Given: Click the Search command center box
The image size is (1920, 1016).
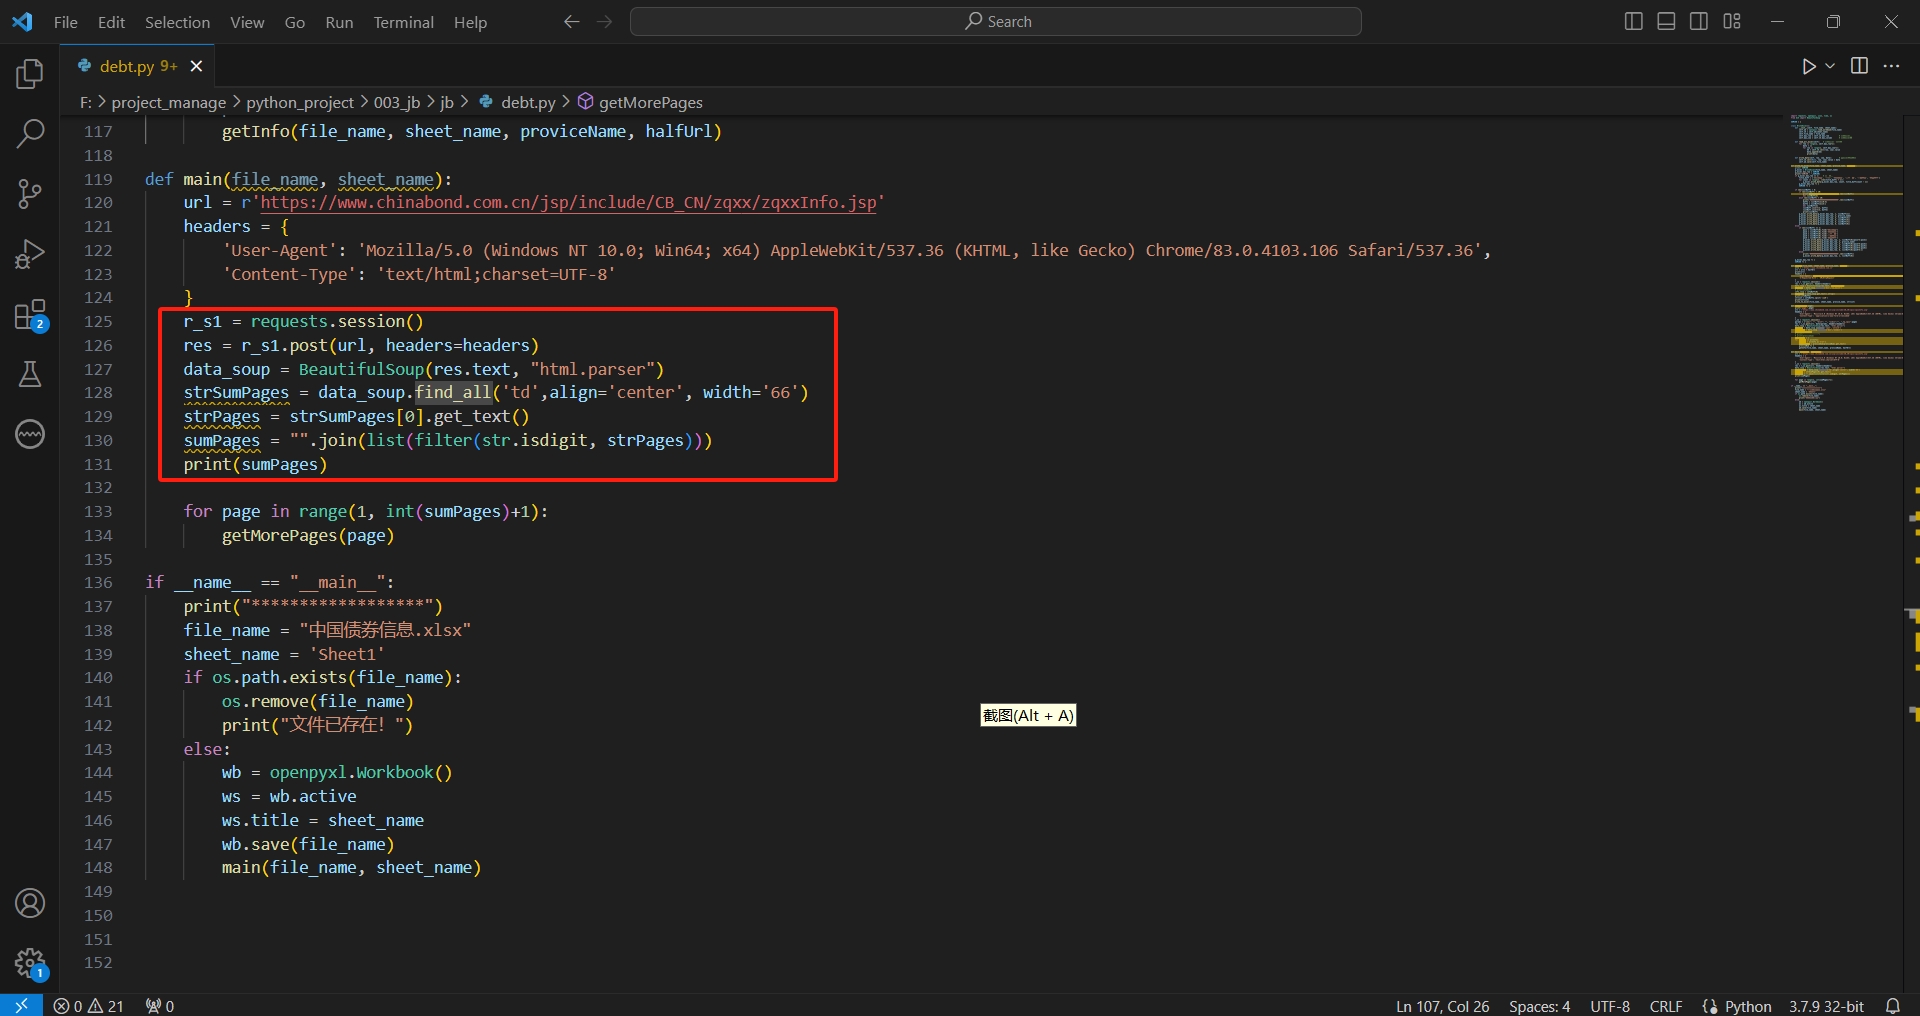Looking at the screenshot, I should (x=995, y=21).
